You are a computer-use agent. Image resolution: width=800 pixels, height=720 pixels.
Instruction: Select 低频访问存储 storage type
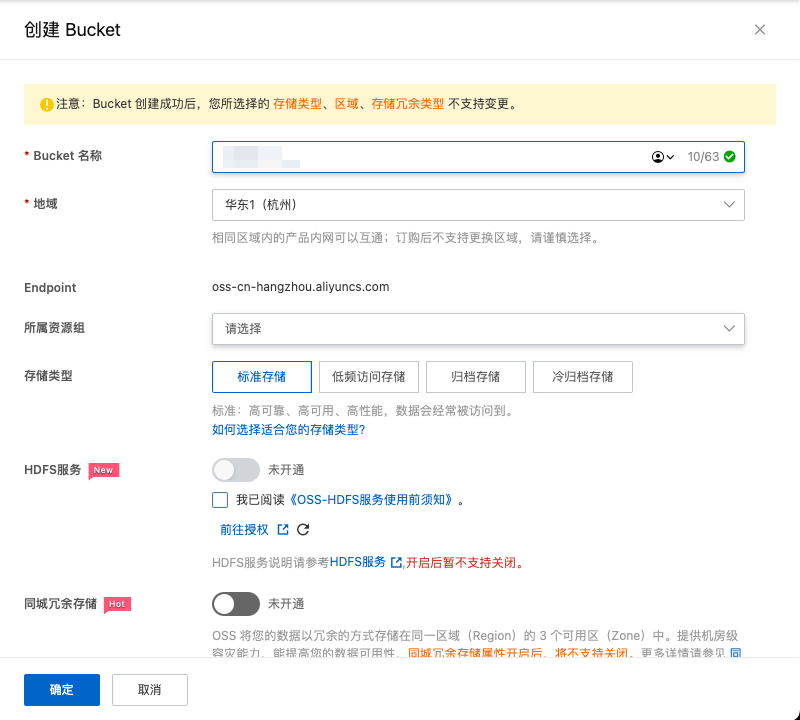click(369, 377)
